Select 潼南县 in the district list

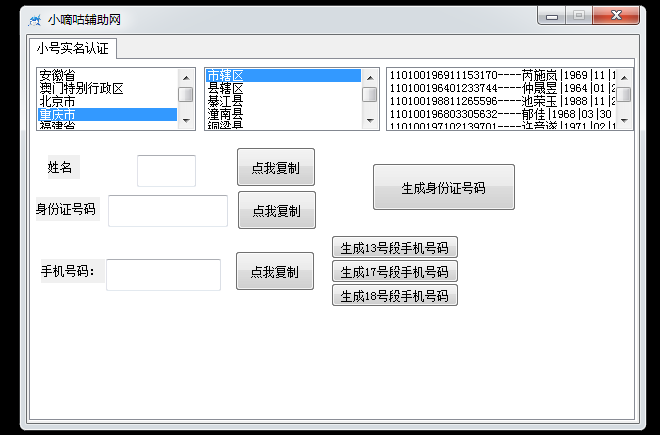(x=225, y=114)
